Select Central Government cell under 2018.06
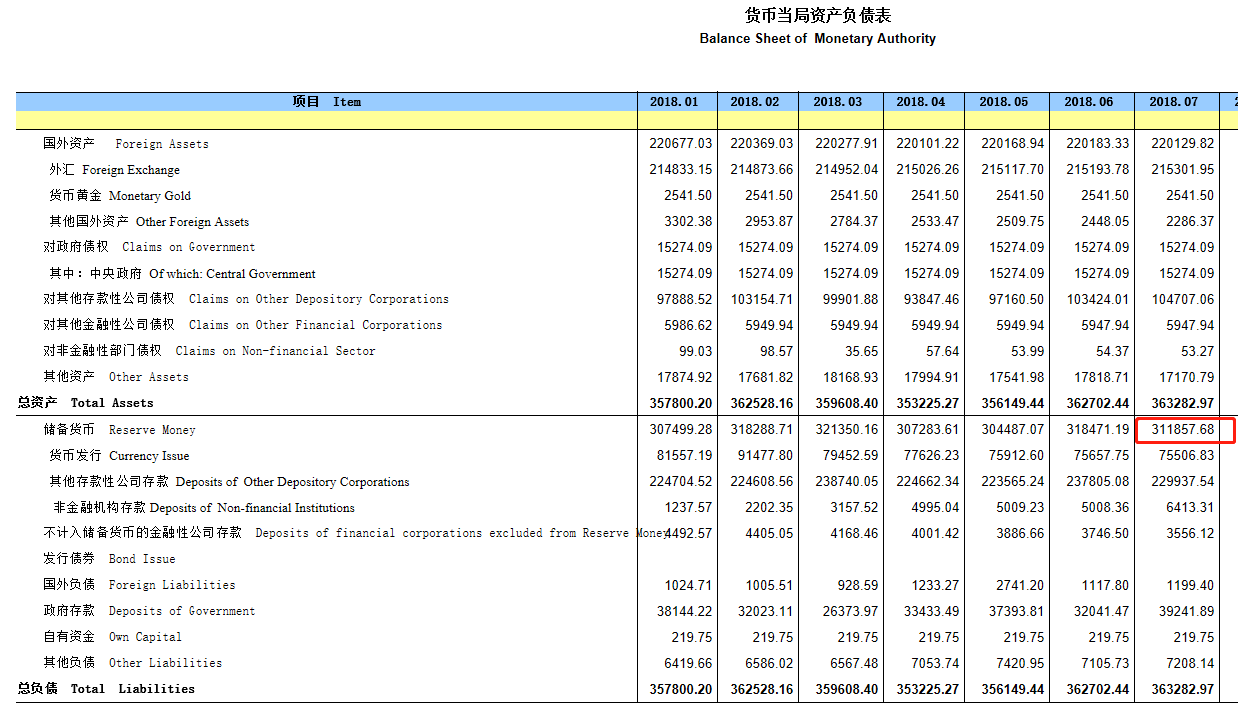 click(1102, 274)
